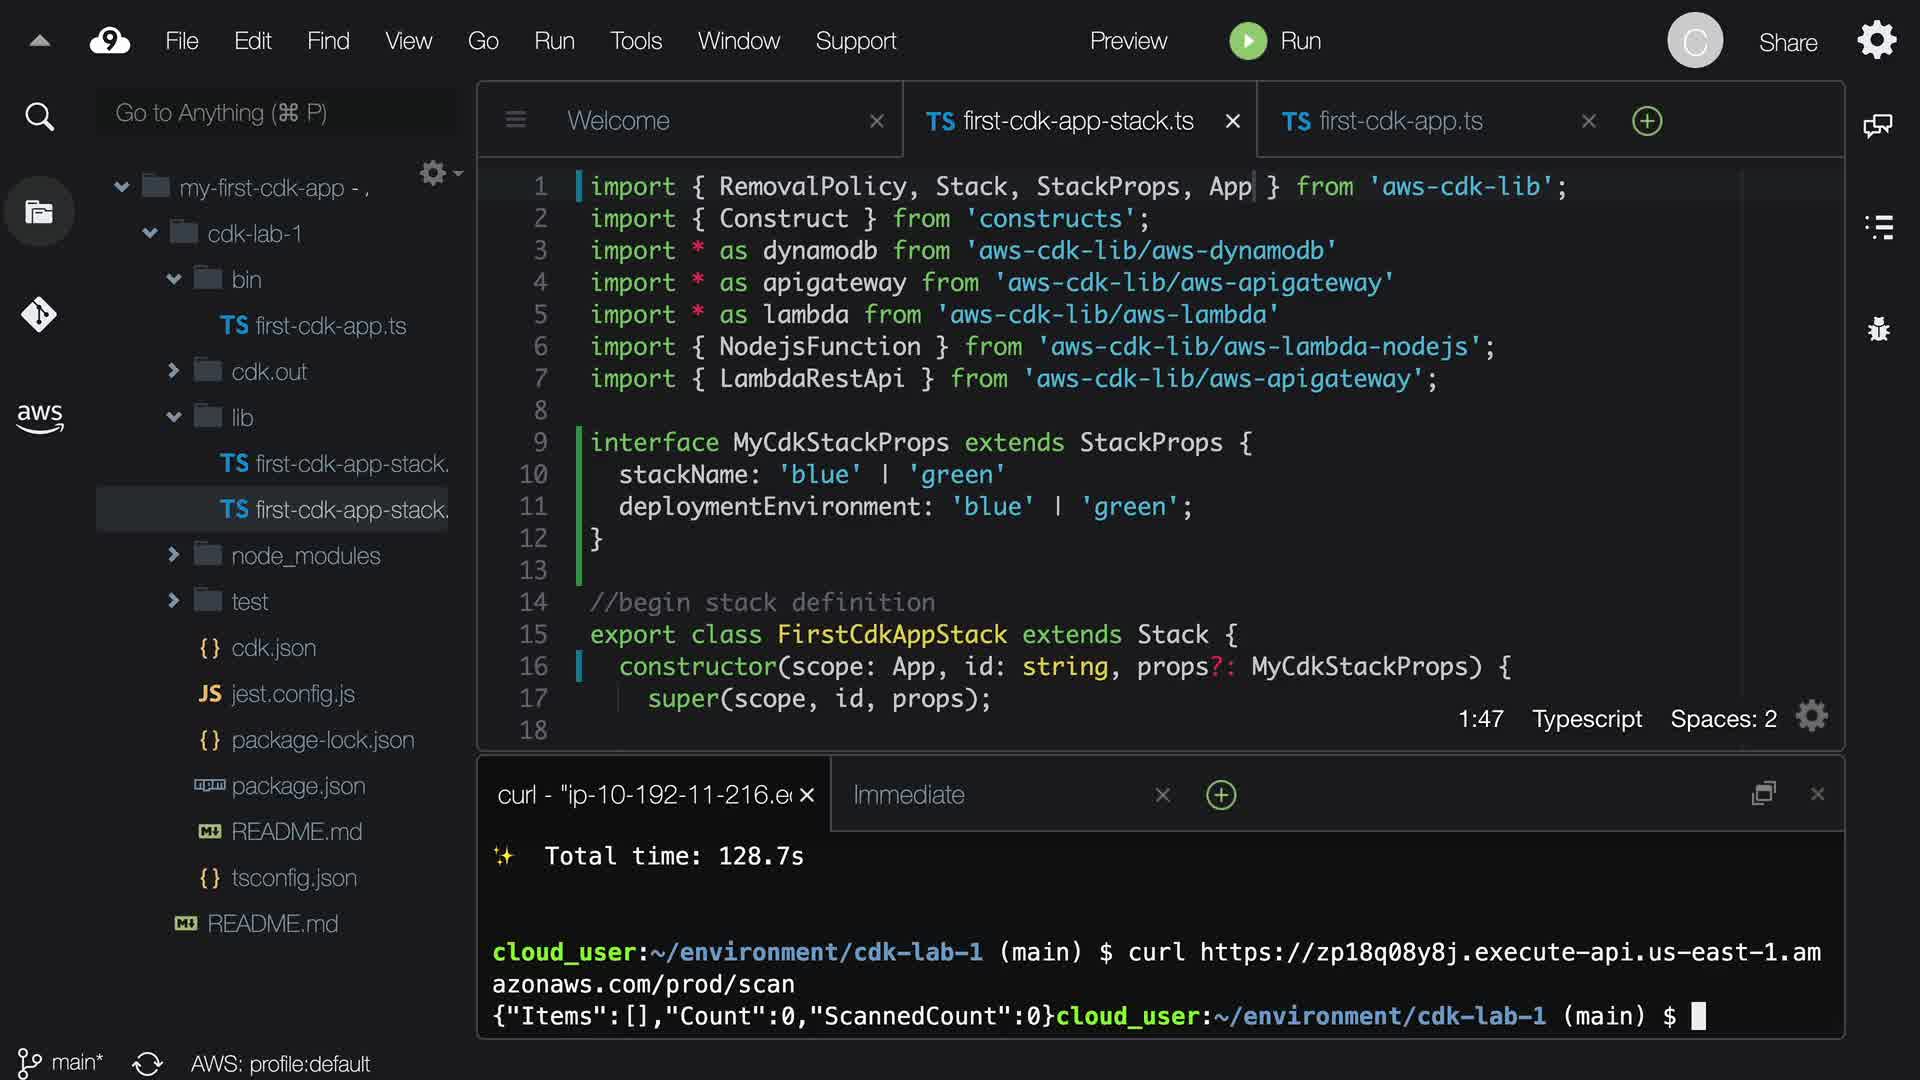Open the debugger bug icon

click(1878, 329)
